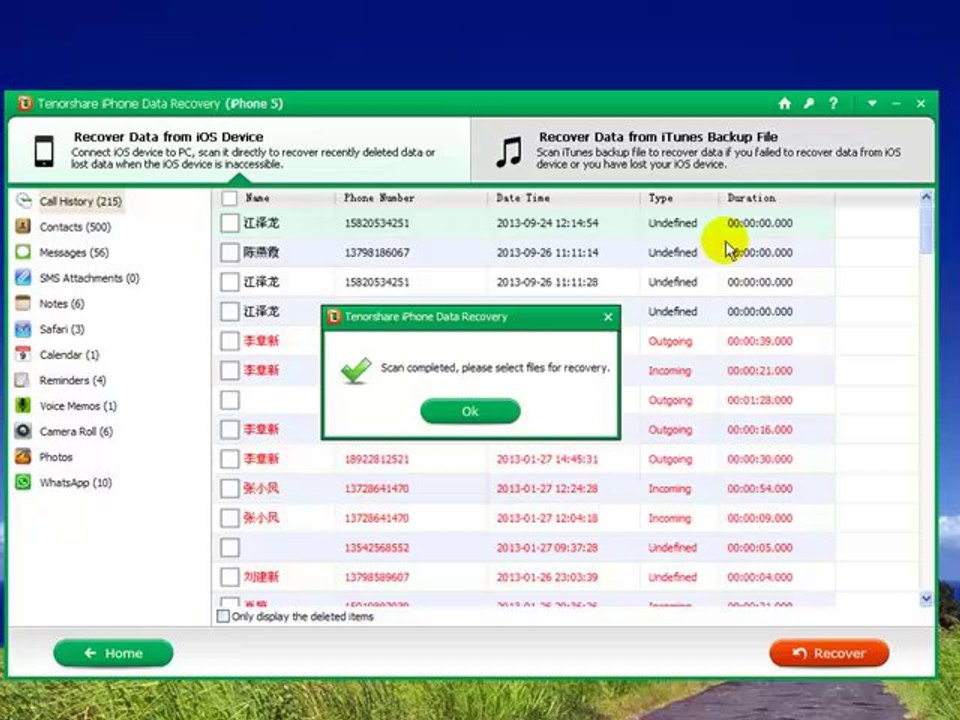Check the row dated 2013-01-27 12:24:28
The width and height of the screenshot is (960, 720).
tap(230, 488)
